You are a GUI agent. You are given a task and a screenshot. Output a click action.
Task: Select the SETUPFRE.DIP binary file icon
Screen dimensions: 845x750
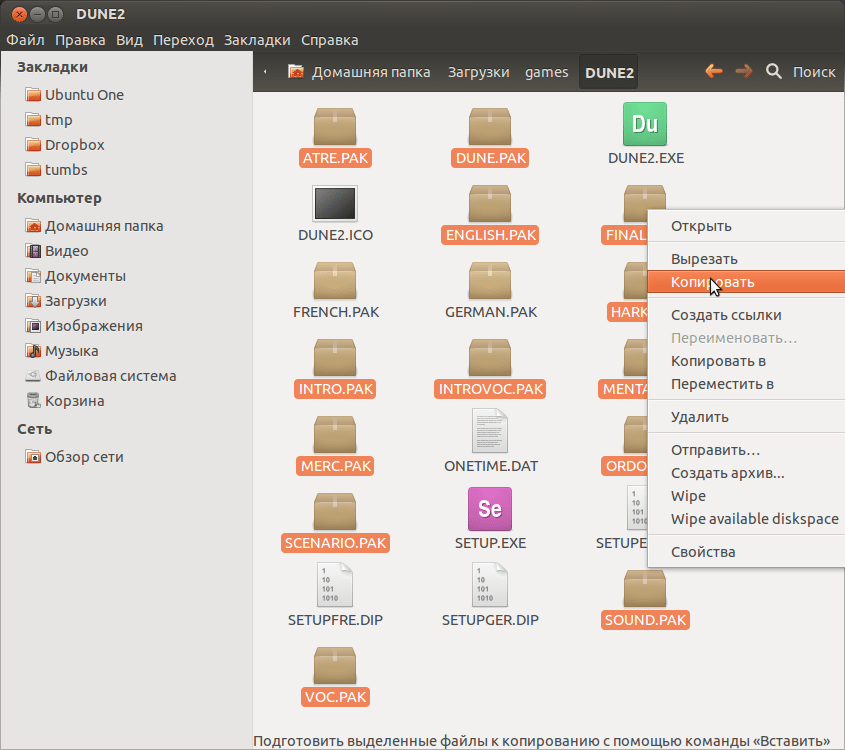pos(335,585)
